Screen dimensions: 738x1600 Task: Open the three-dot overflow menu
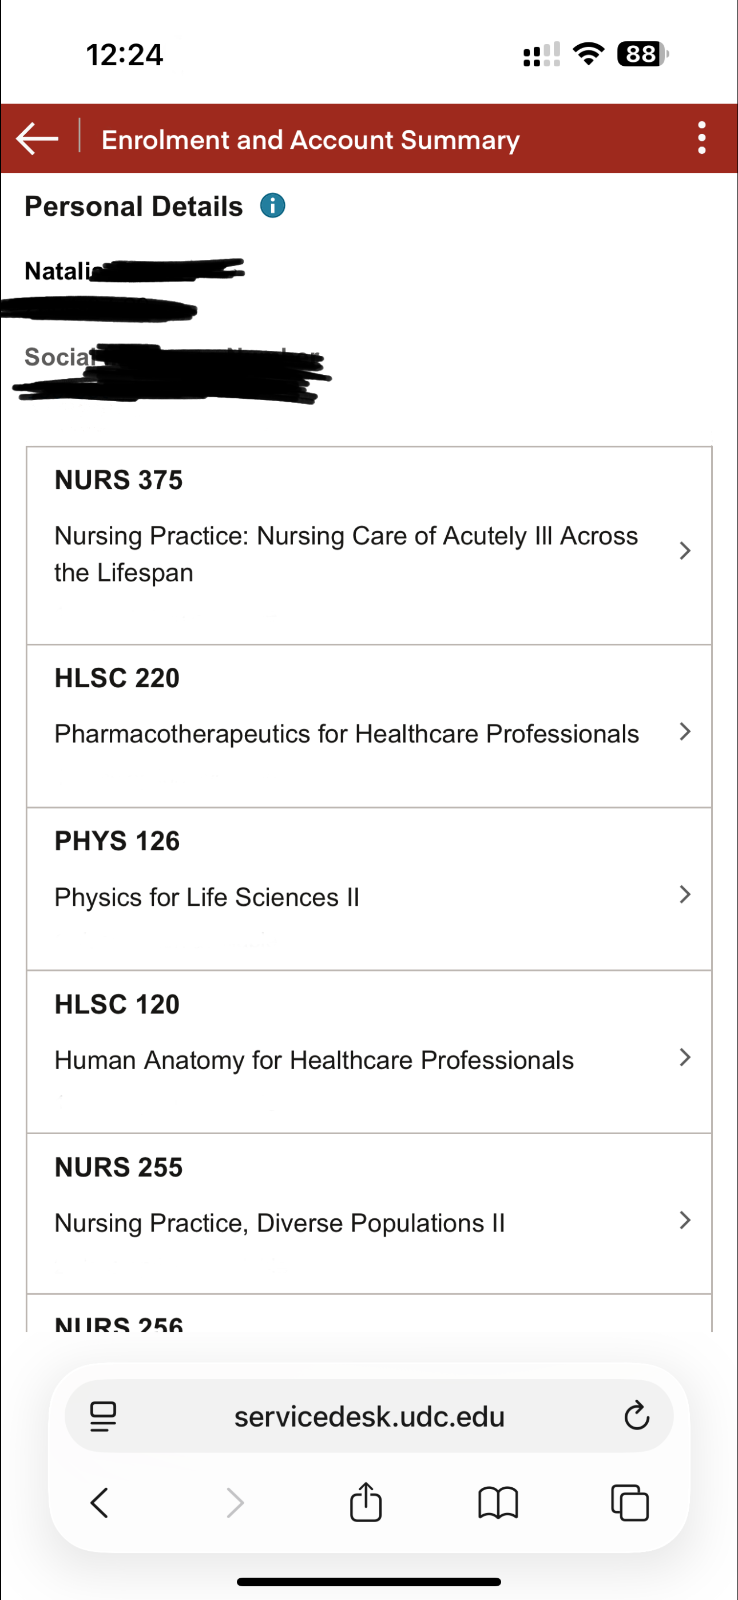pyautogui.click(x=702, y=138)
